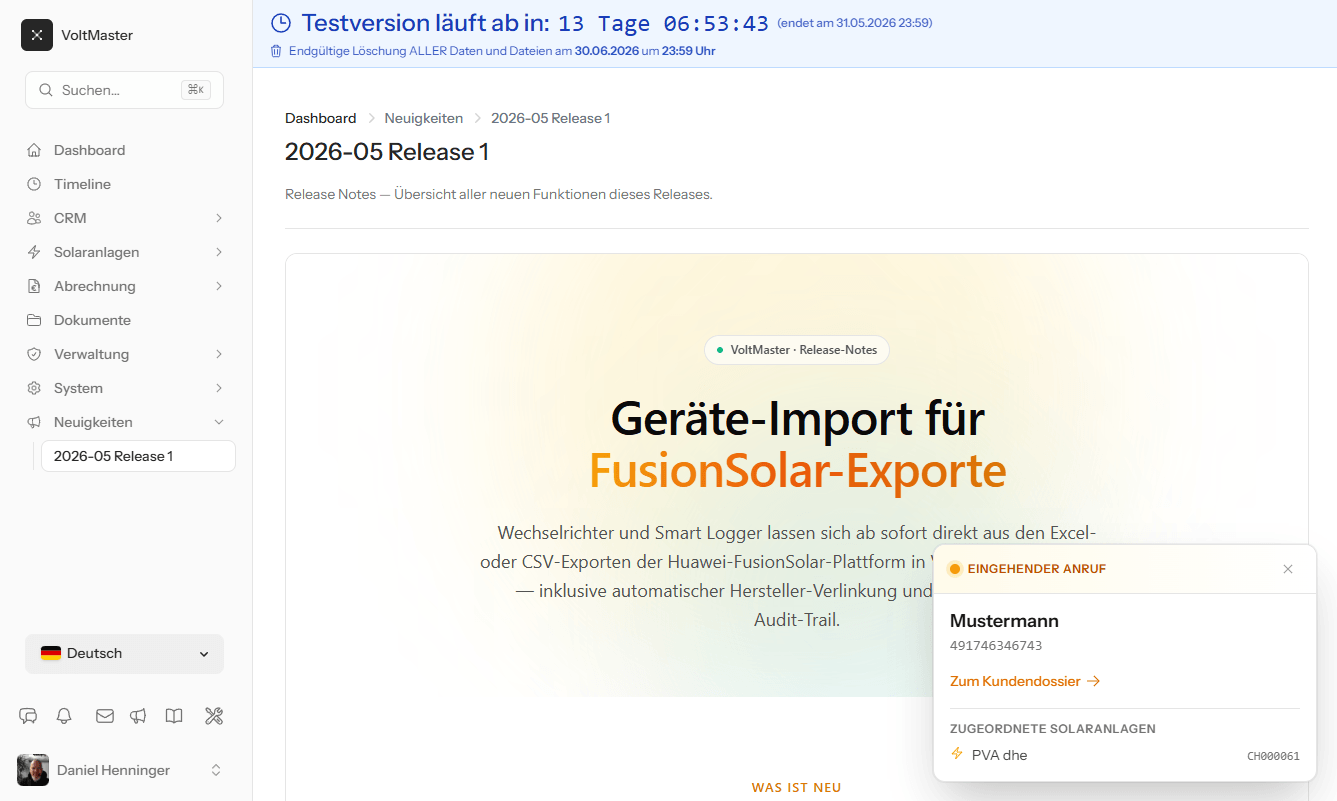Image resolution: width=1337 pixels, height=801 pixels.
Task: Close the incoming call popup
Action: point(1288,569)
